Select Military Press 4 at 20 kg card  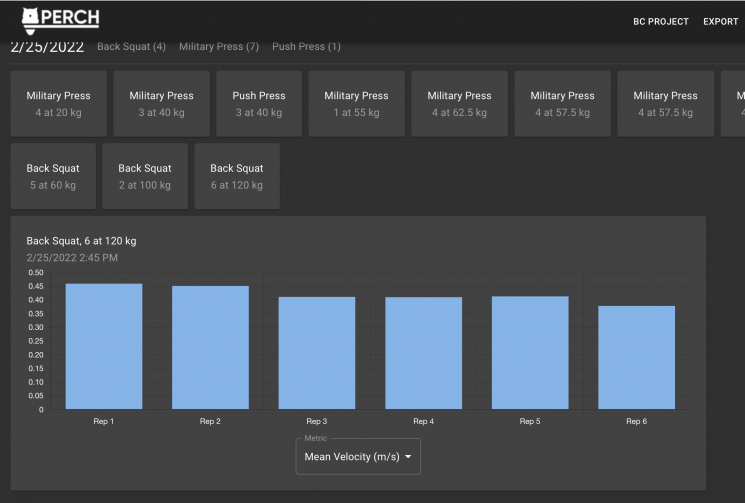point(58,104)
